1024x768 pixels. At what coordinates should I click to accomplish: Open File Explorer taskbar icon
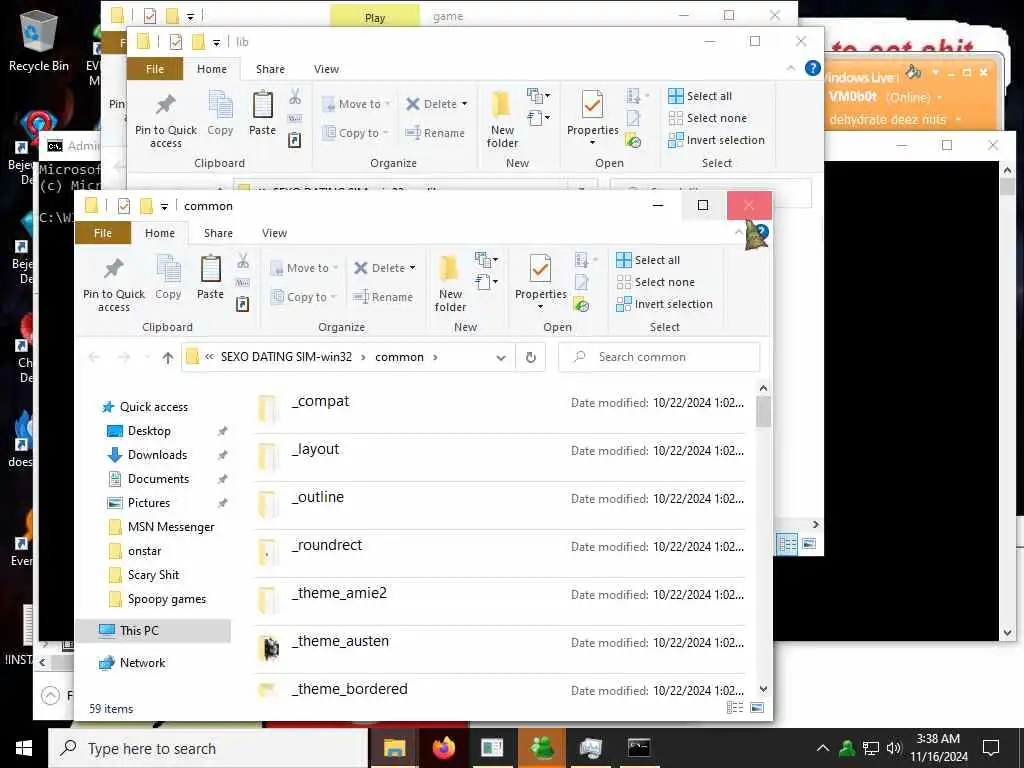[x=394, y=748]
